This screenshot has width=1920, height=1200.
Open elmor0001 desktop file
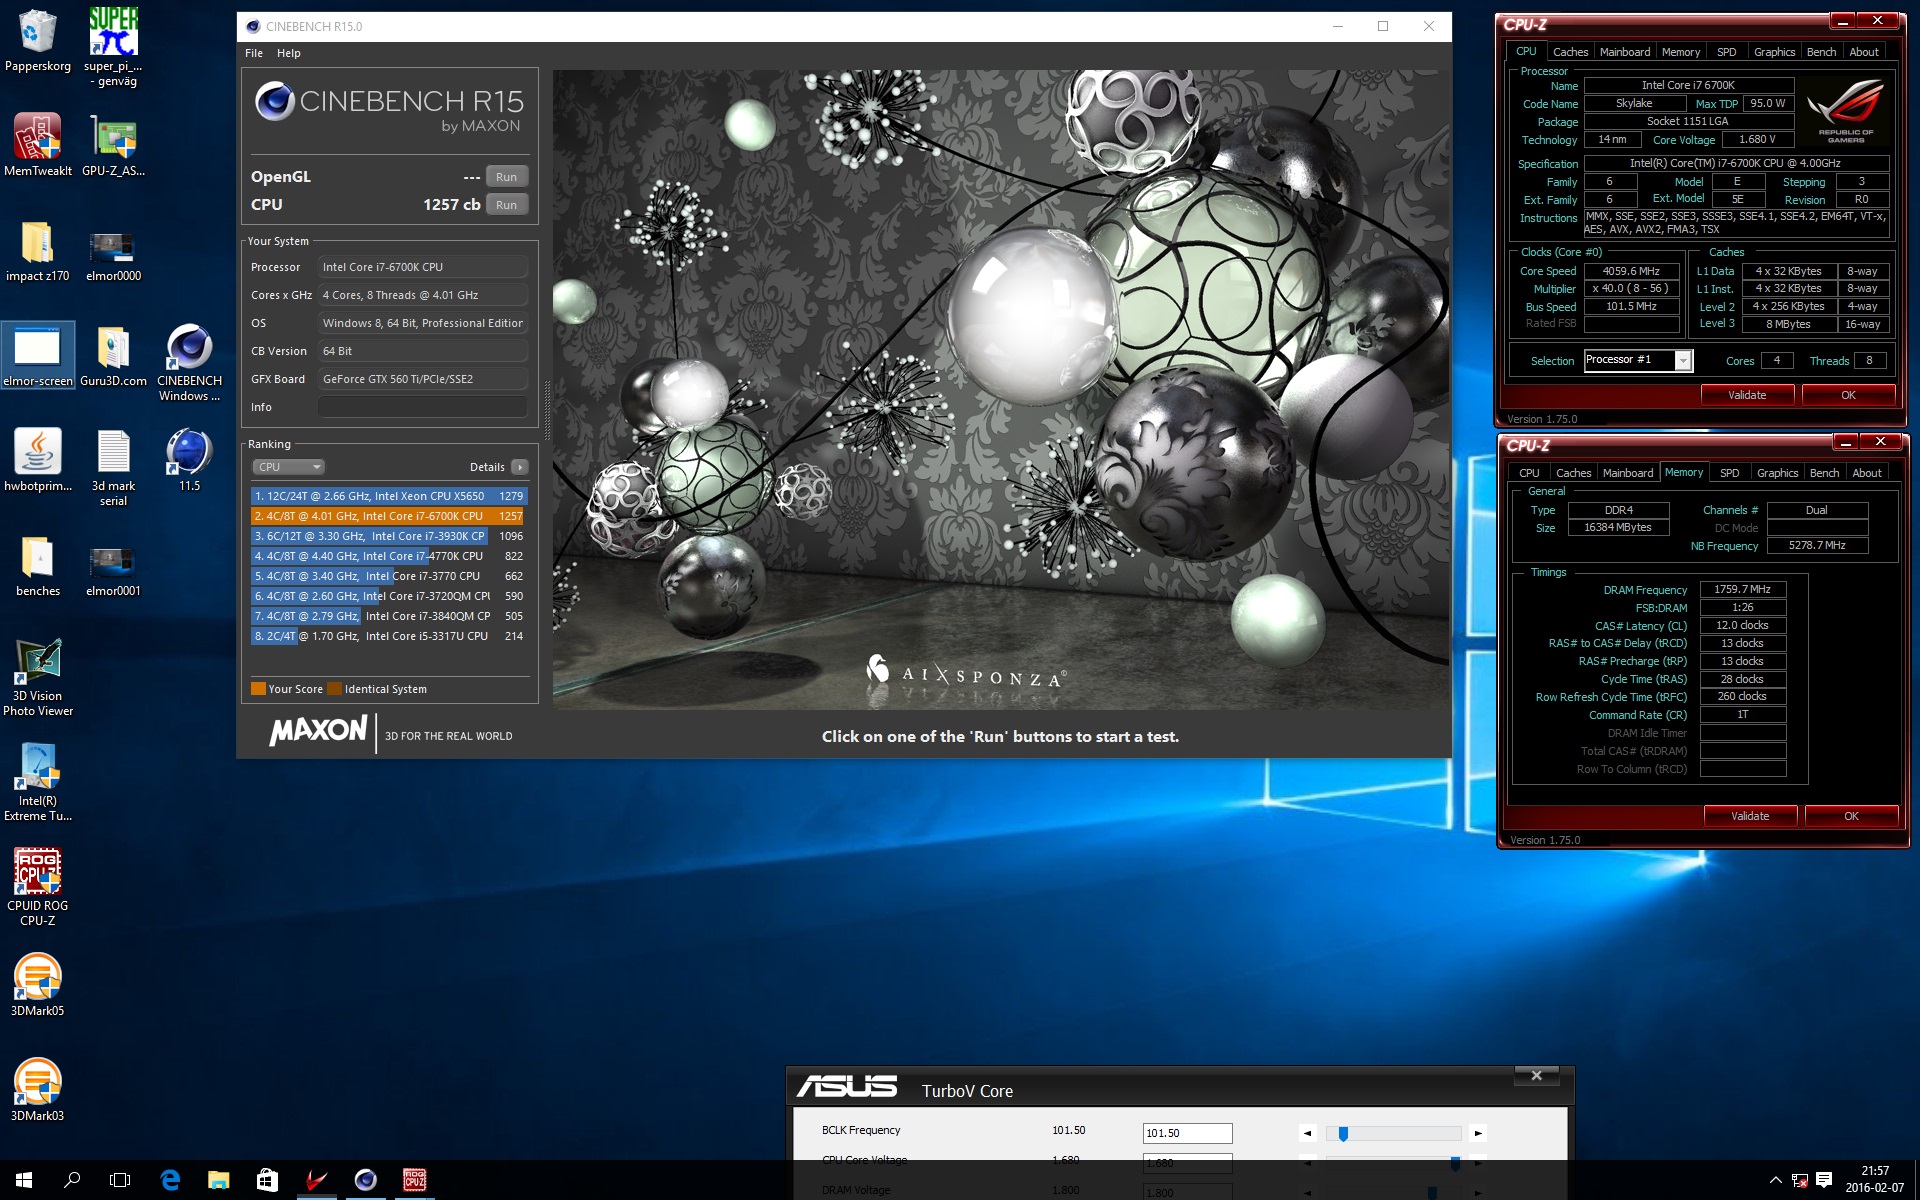click(x=113, y=571)
